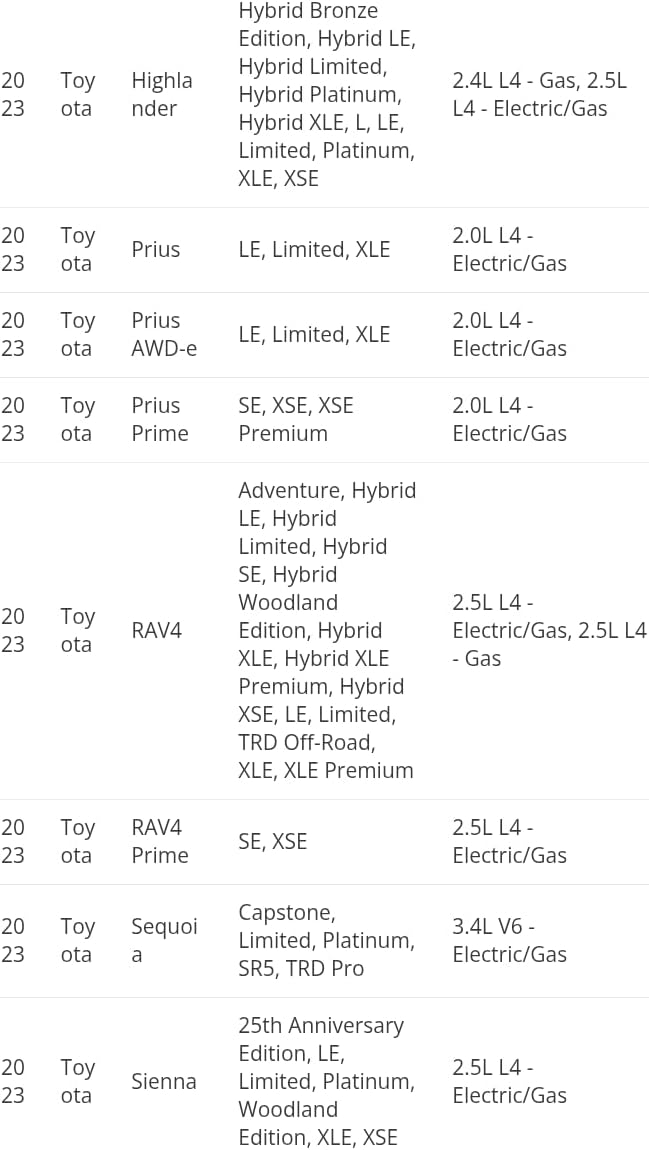Screen dimensions: 649x1150
Task: Select the RAV4 Prime SE, XSE trims
Action: tap(273, 841)
